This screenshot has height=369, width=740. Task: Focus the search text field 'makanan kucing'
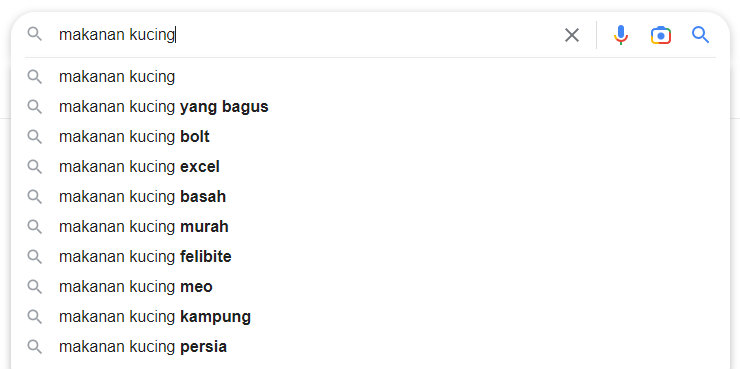(x=307, y=35)
